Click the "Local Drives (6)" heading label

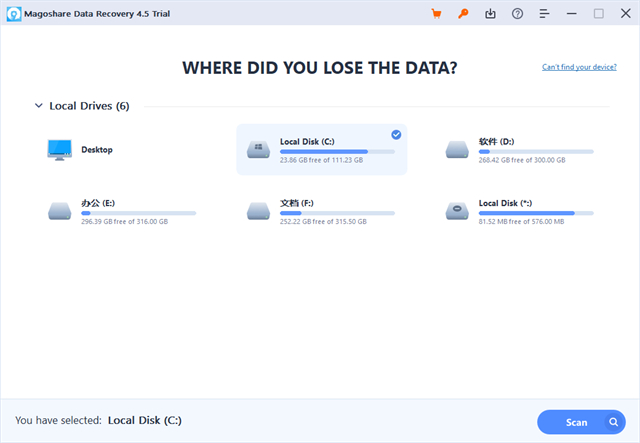[89, 105]
